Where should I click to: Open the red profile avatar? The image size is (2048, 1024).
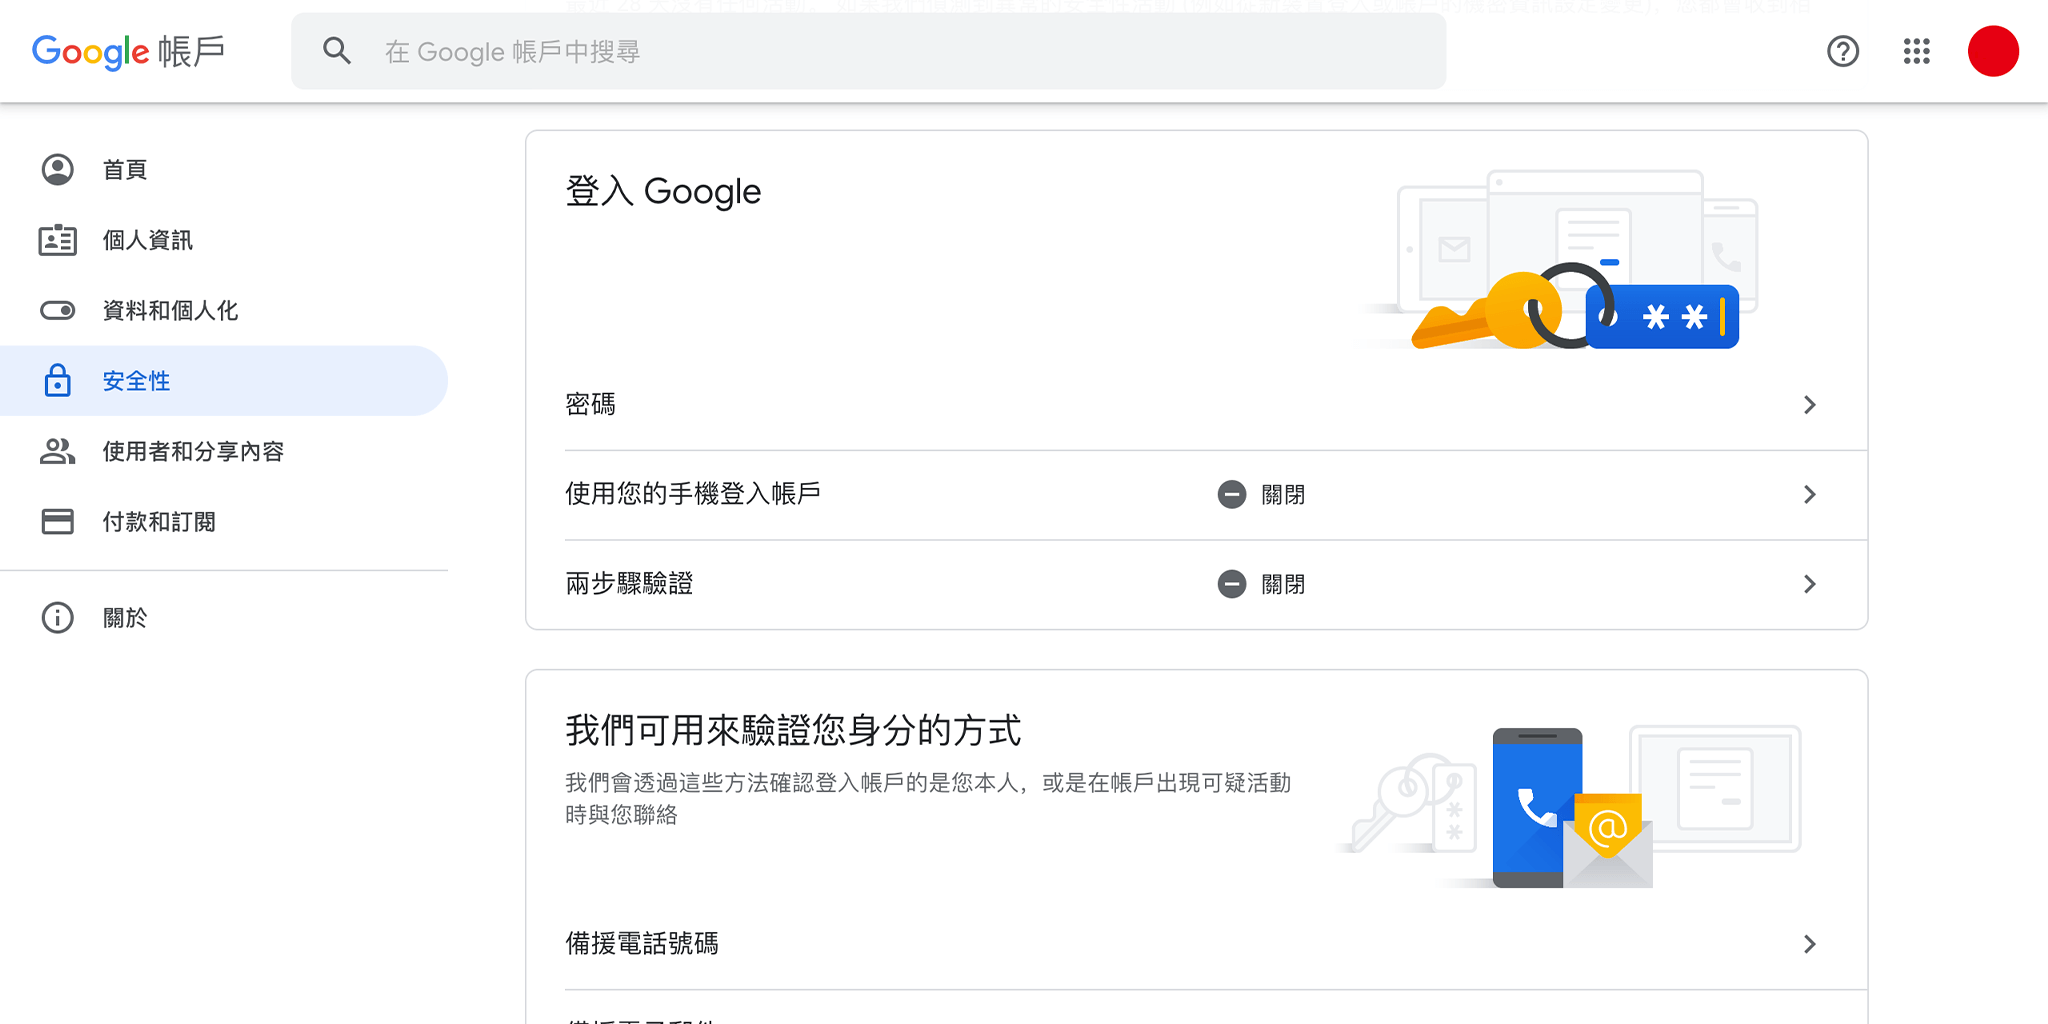pos(1993,51)
